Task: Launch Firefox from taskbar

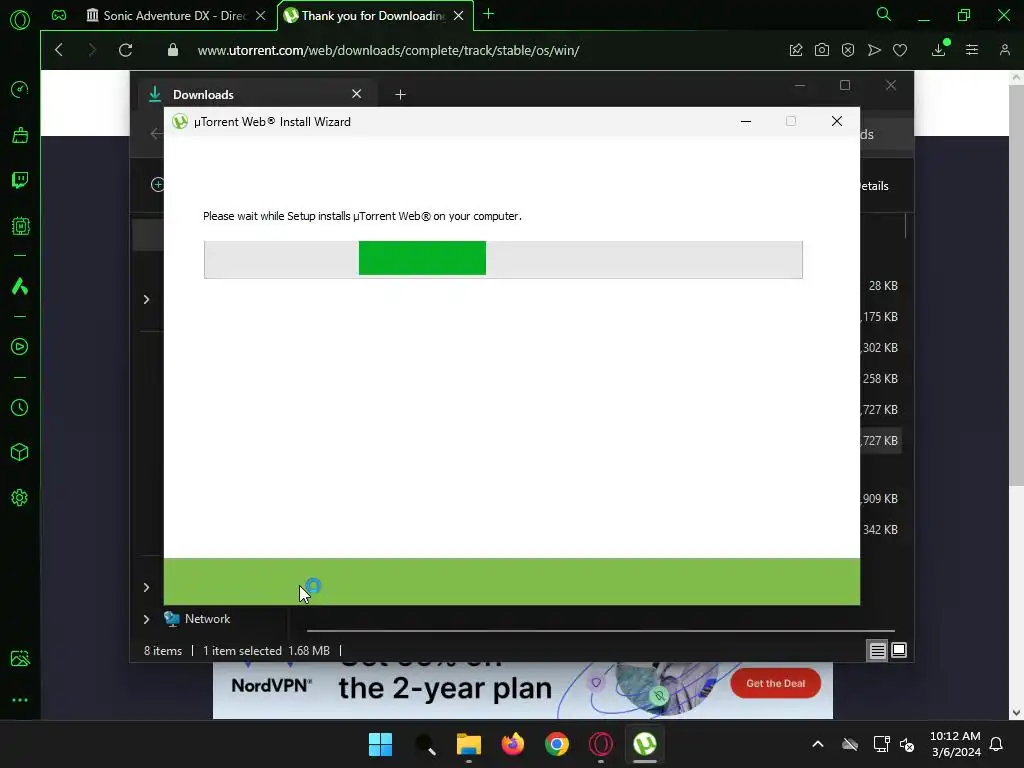Action: point(513,744)
